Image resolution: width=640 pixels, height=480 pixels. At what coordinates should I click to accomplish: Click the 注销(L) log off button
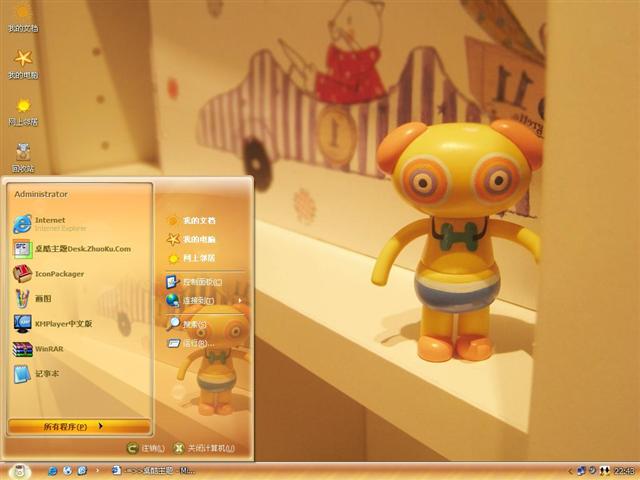[145, 448]
